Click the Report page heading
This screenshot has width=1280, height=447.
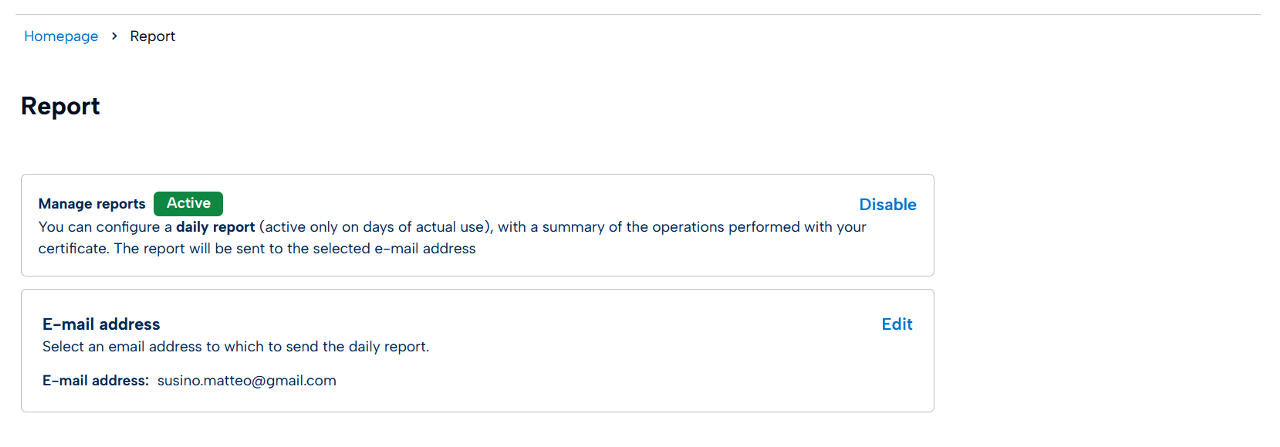[x=60, y=106]
